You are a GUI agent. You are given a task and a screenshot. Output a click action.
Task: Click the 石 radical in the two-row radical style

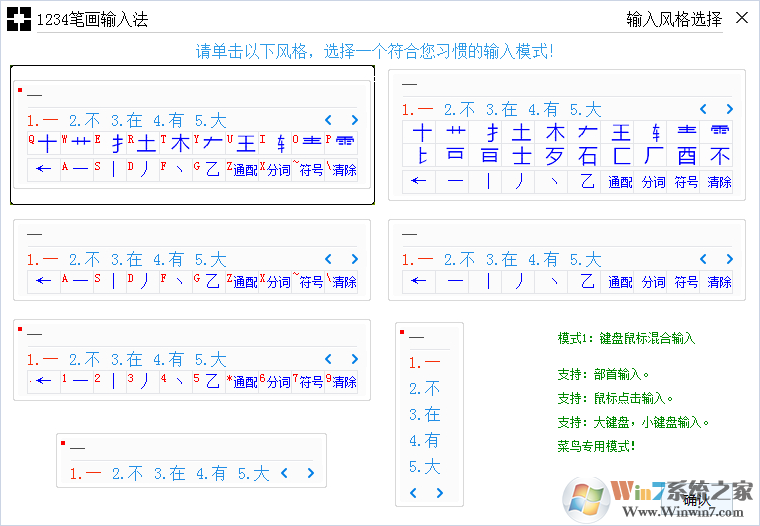click(587, 156)
